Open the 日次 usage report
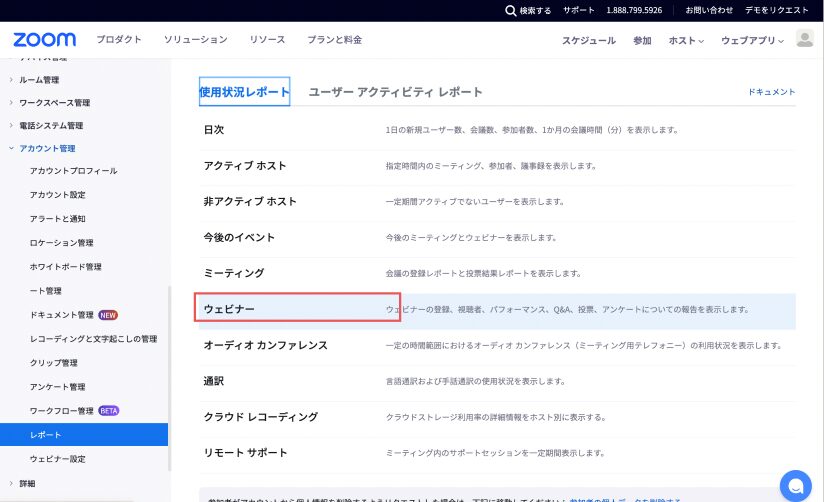Image resolution: width=824 pixels, height=502 pixels. click(214, 130)
